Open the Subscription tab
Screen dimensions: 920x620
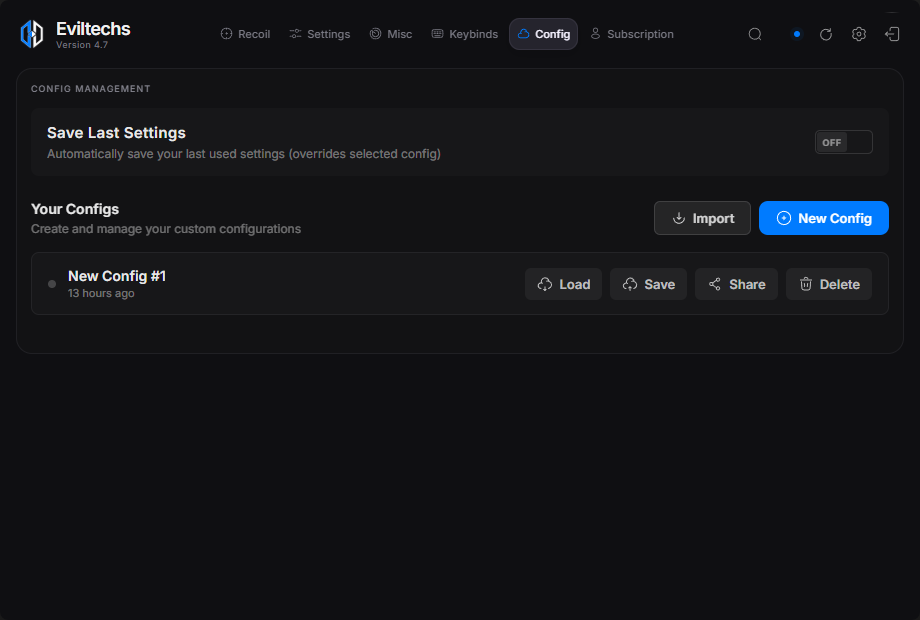pos(632,34)
